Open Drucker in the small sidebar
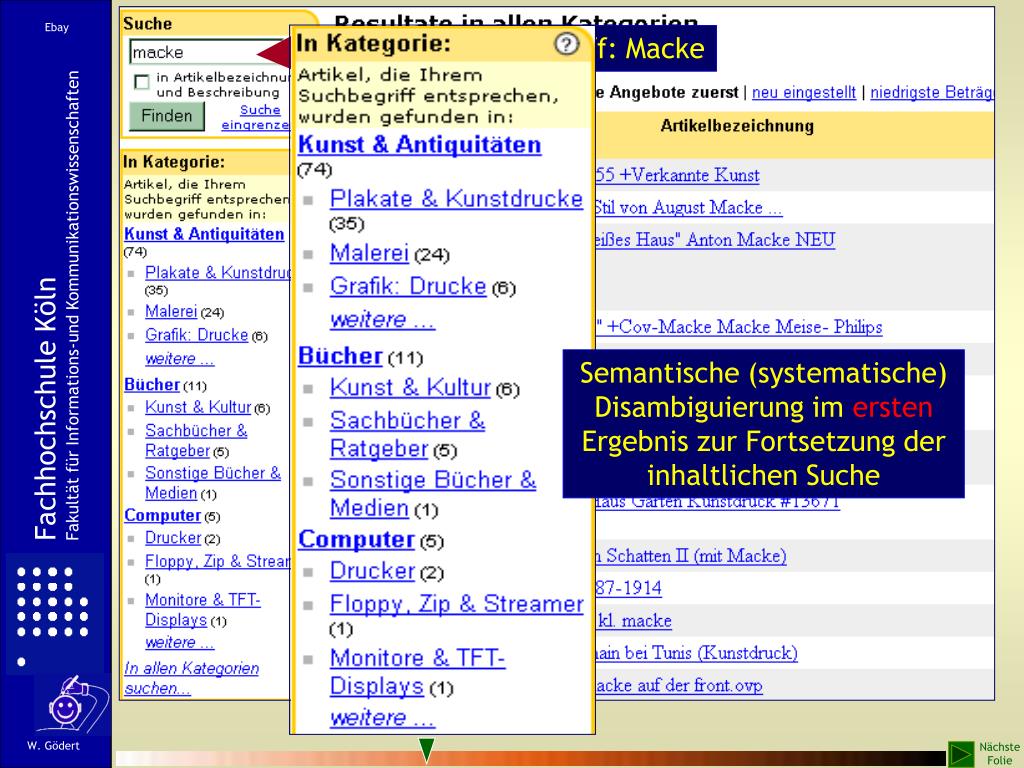Image resolution: width=1024 pixels, height=768 pixels. (173, 537)
